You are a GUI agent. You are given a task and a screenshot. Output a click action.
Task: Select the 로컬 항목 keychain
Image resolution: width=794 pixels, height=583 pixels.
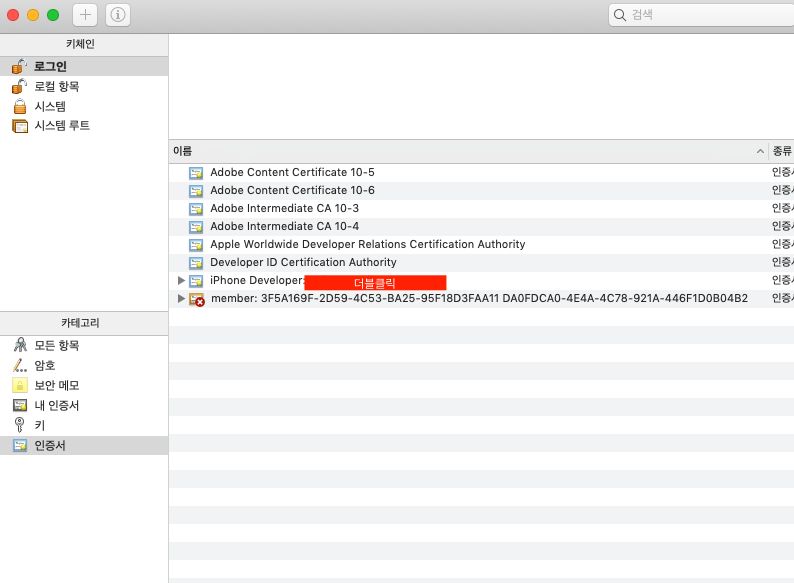84,86
